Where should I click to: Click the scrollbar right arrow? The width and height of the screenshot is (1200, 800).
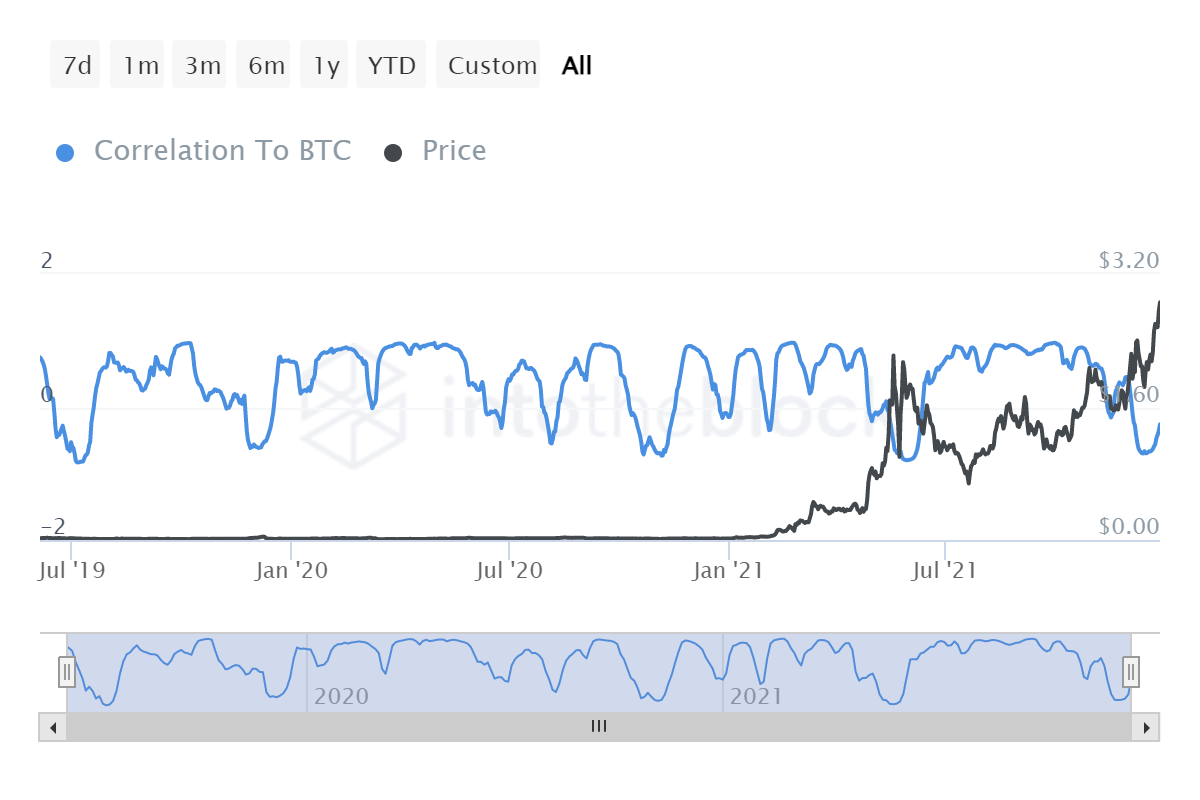click(1147, 727)
